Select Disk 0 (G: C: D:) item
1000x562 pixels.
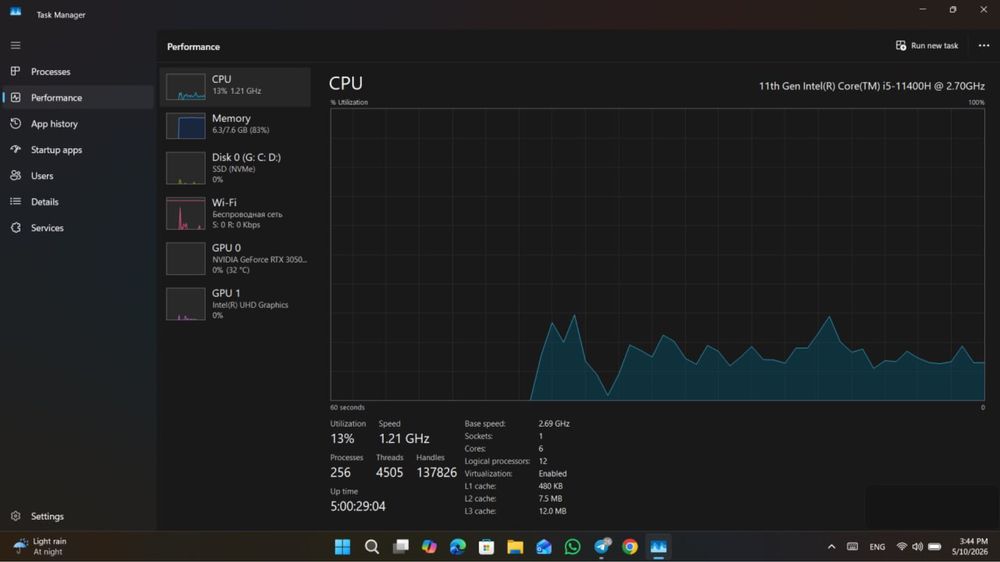pos(235,168)
